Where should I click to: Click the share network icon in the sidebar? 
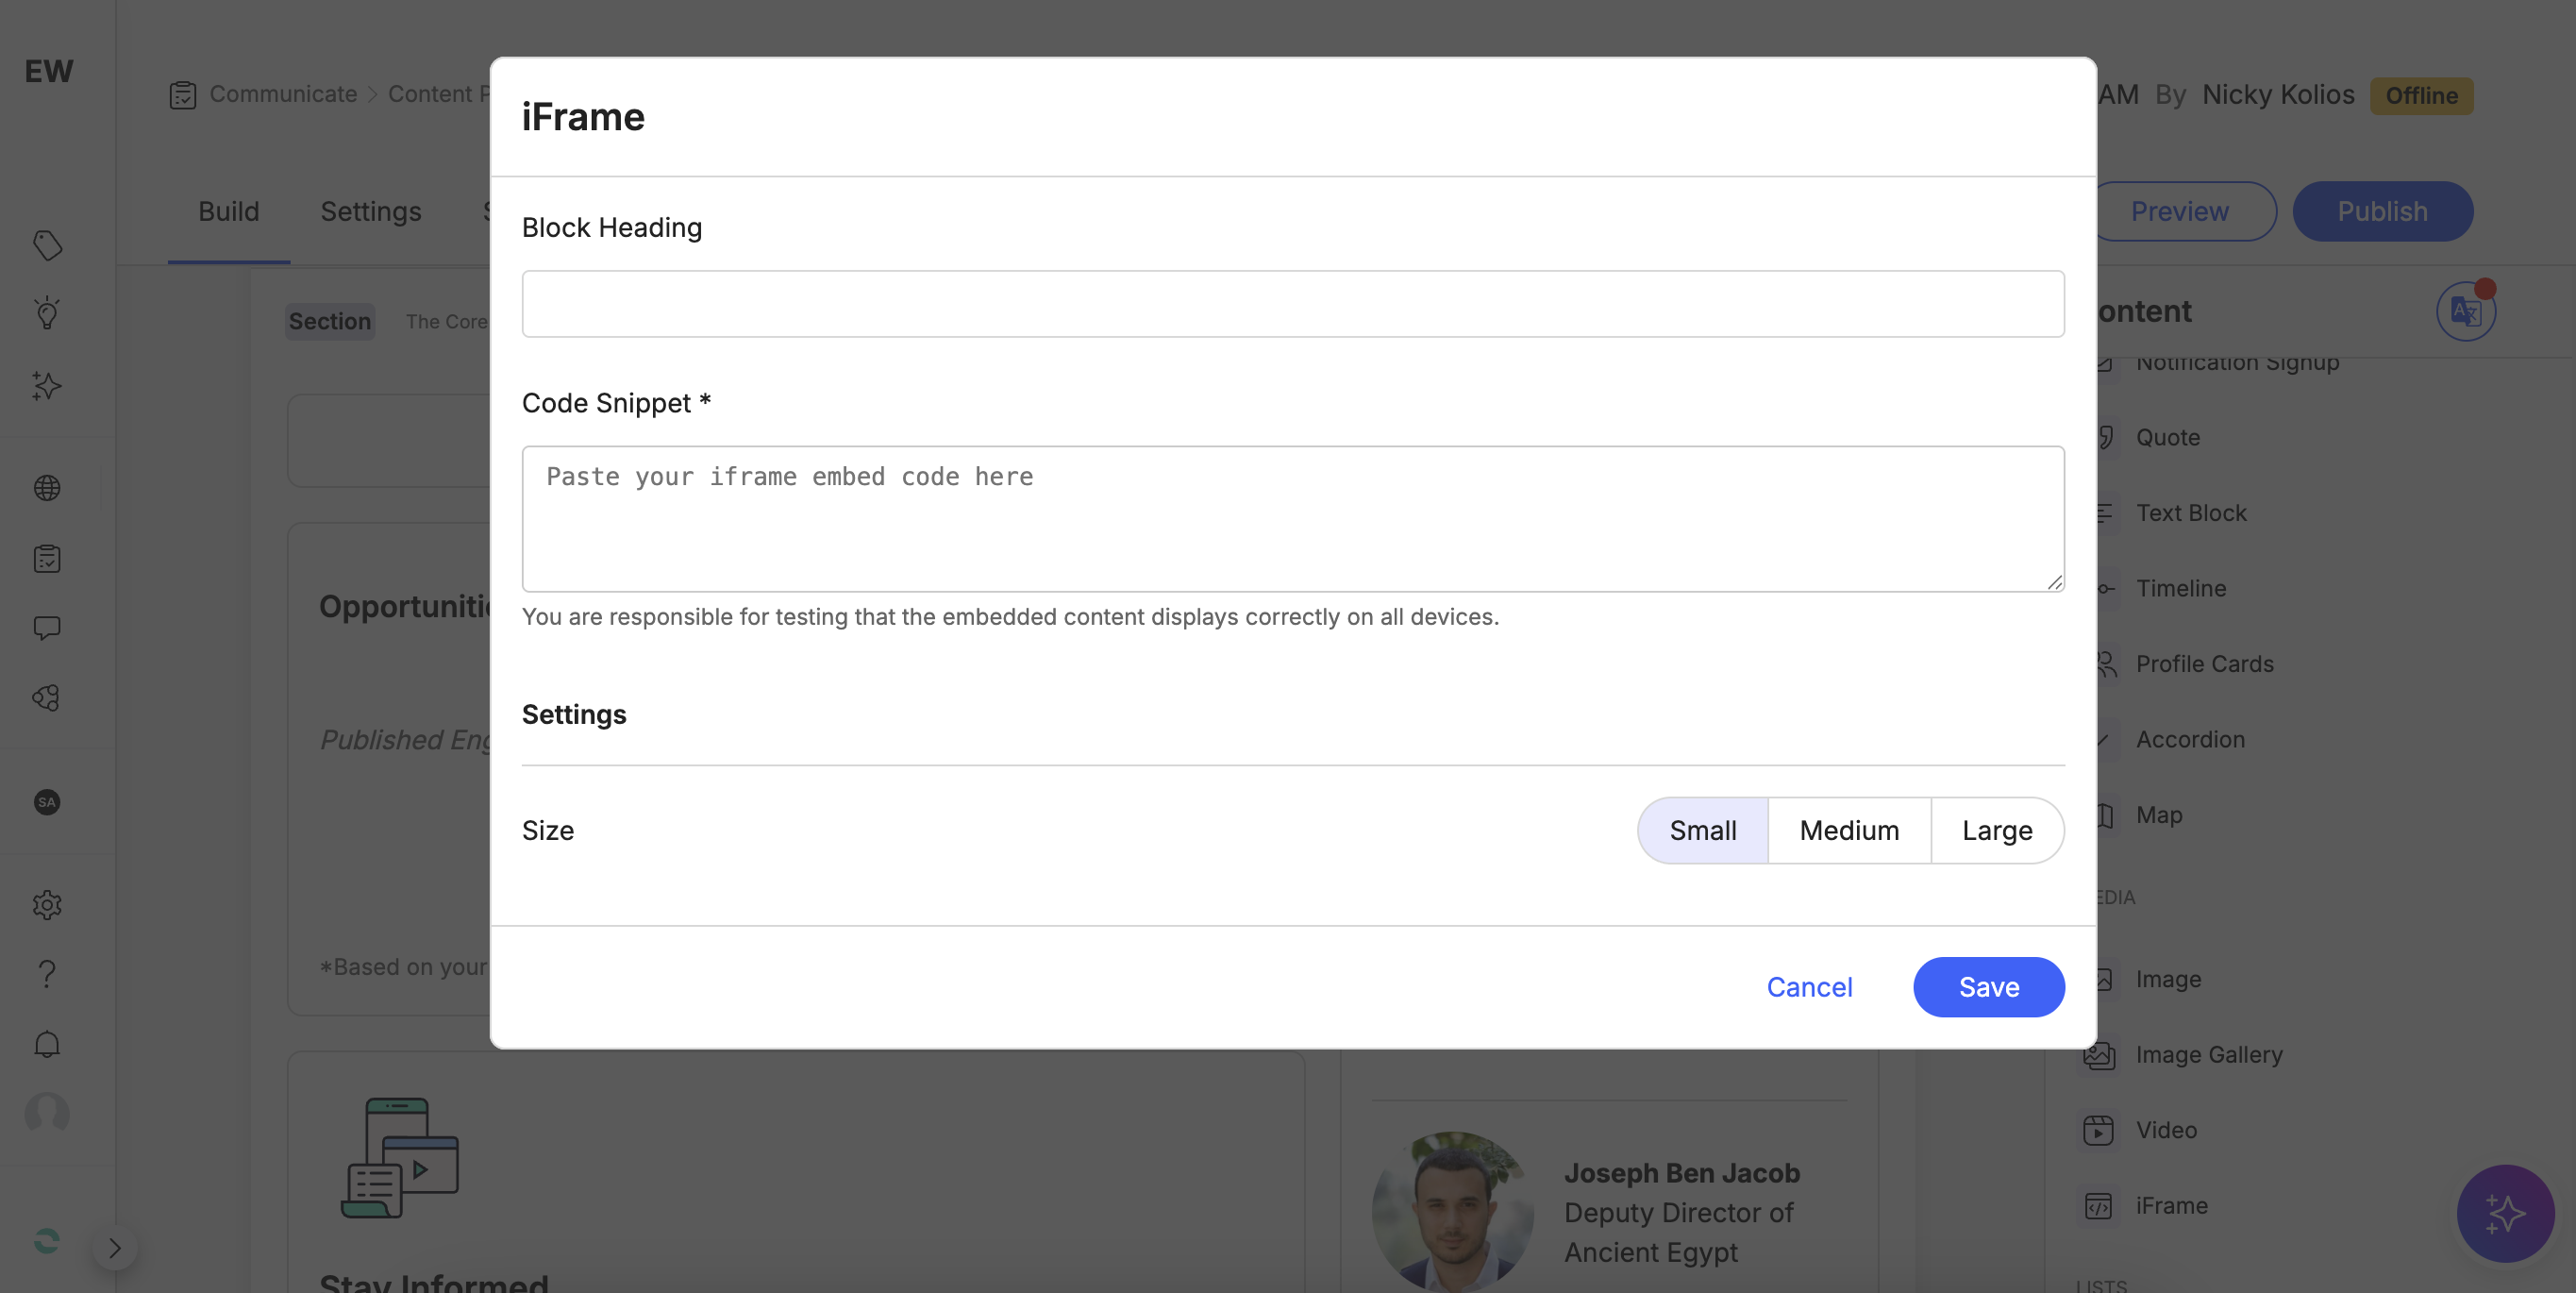click(47, 698)
